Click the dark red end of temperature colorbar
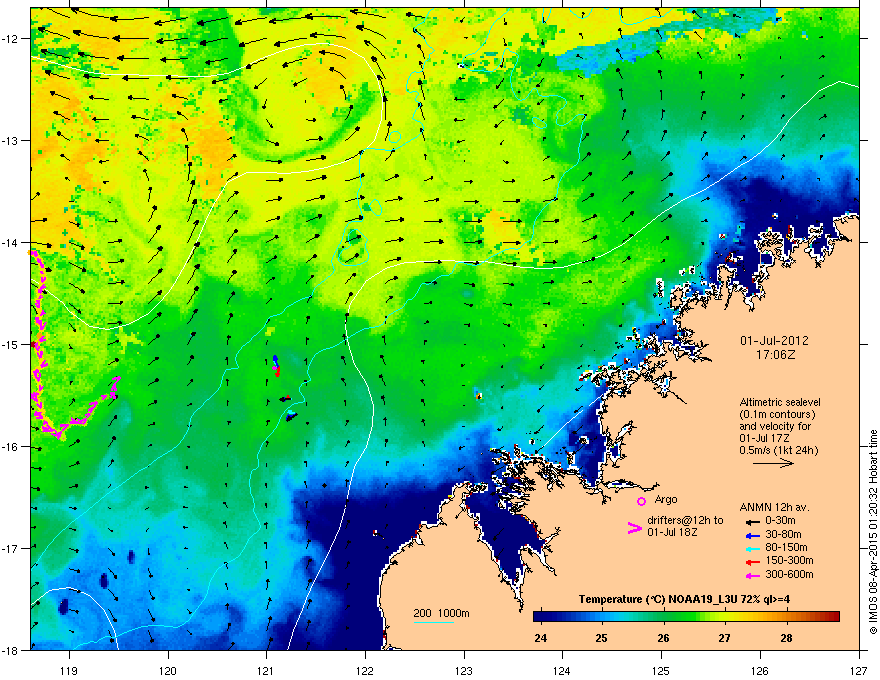 click(x=833, y=617)
